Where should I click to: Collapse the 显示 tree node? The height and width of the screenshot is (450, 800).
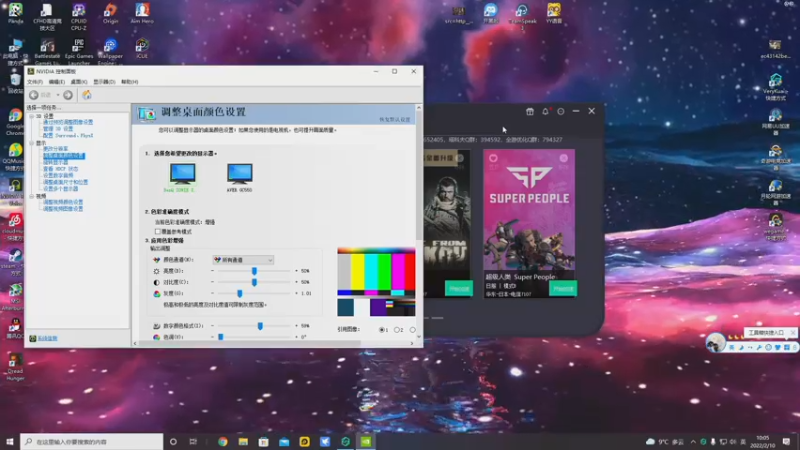pyautogui.click(x=32, y=143)
